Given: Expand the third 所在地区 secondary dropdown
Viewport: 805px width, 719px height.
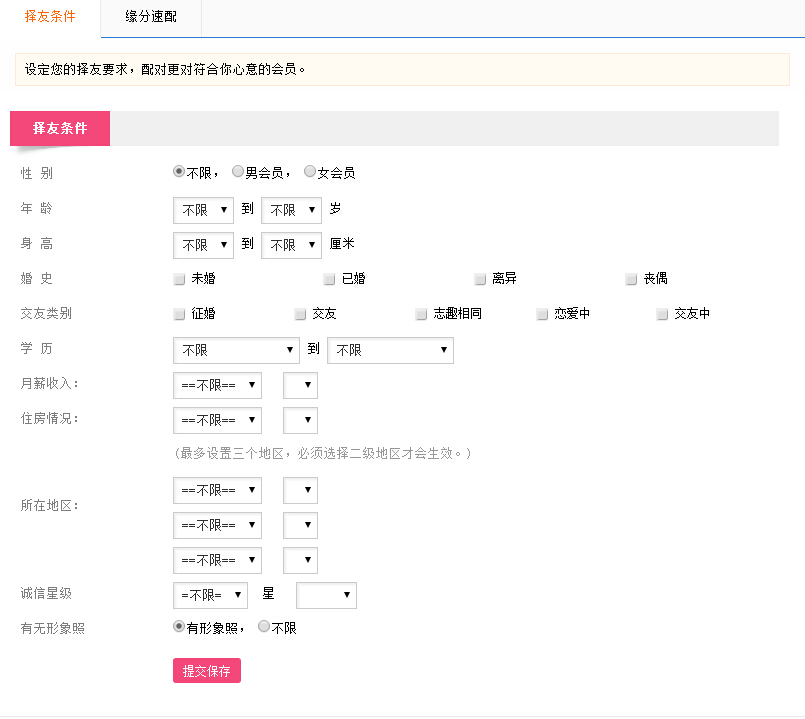Looking at the screenshot, I should [x=300, y=560].
